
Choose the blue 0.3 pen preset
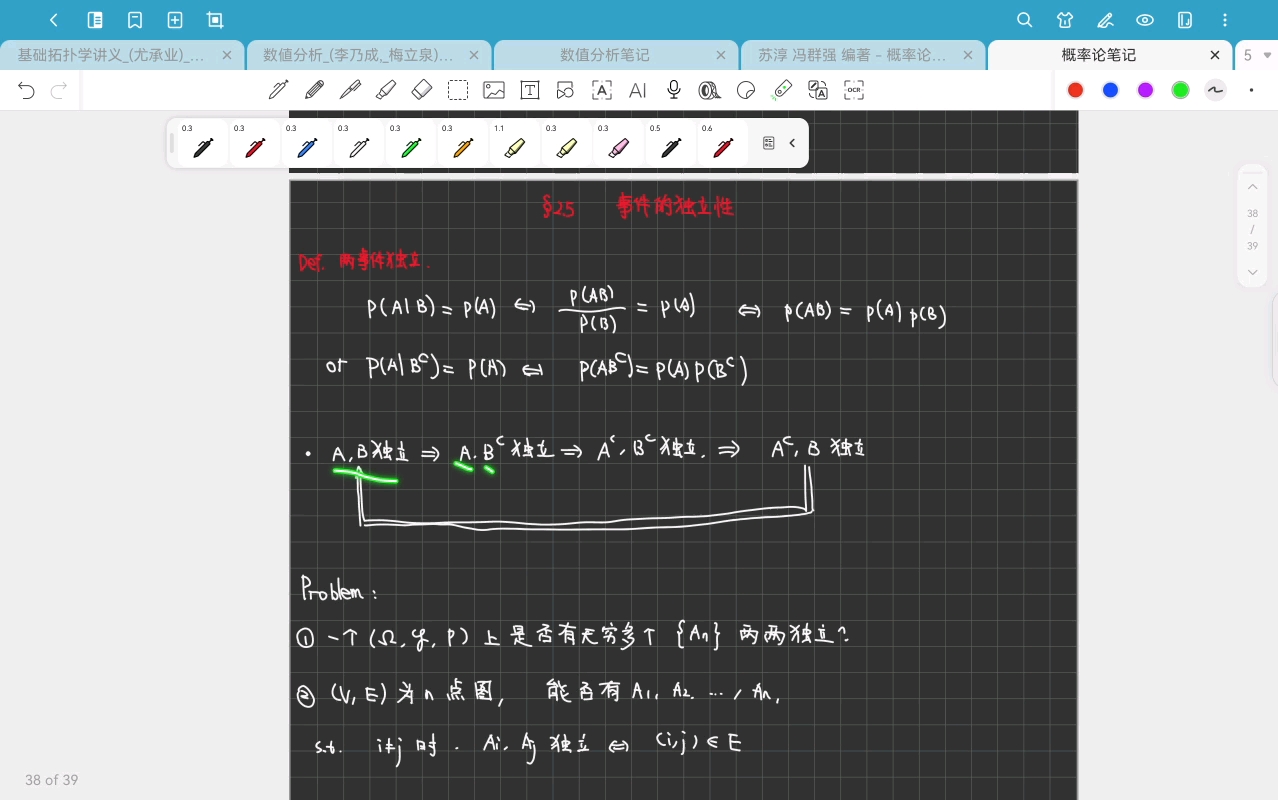[x=306, y=143]
